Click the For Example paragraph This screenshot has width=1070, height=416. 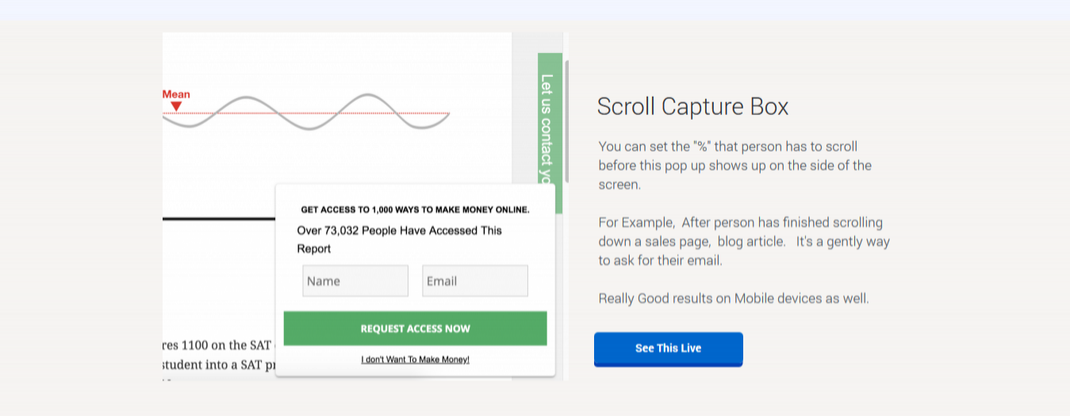click(x=744, y=241)
